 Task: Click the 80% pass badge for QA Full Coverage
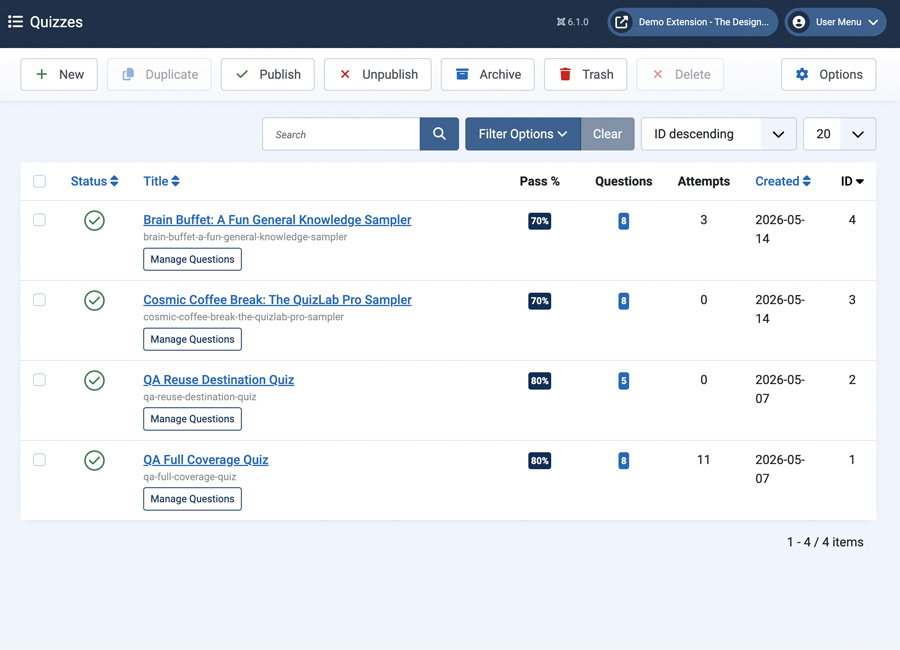[540, 460]
